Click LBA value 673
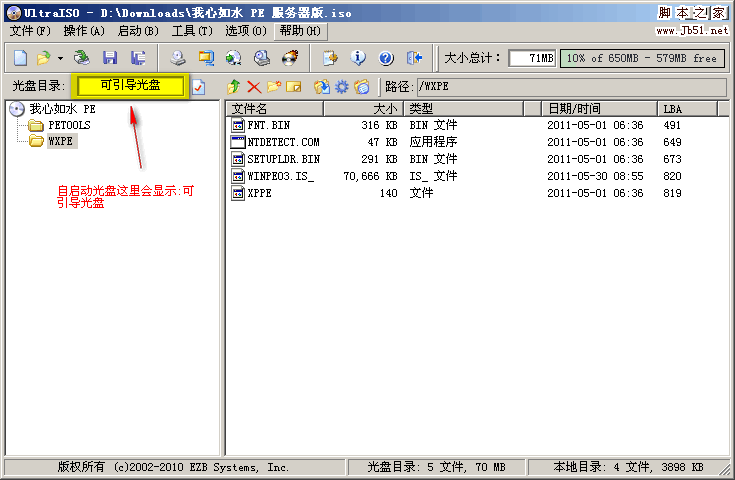The image size is (735, 480). (672, 159)
